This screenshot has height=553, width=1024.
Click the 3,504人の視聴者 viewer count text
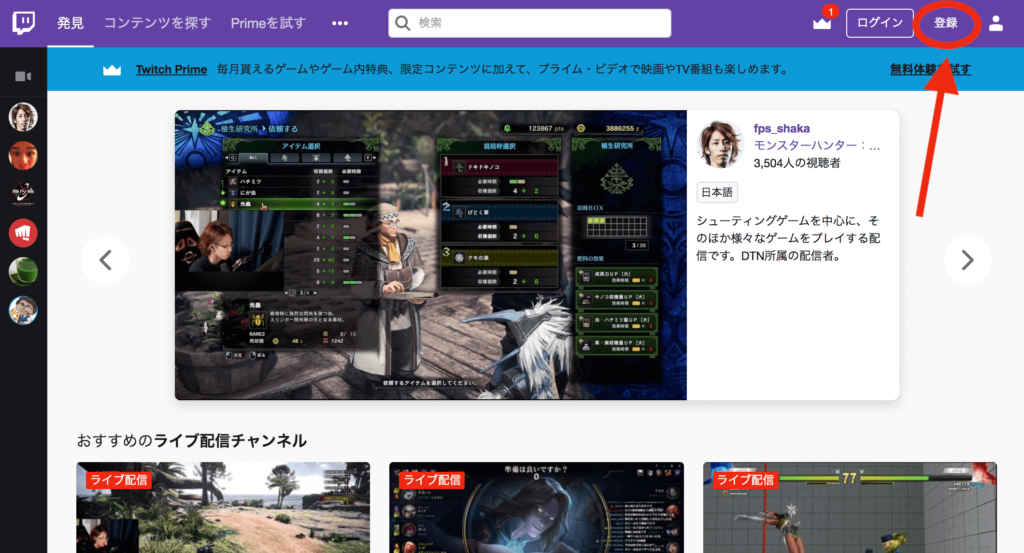point(797,163)
